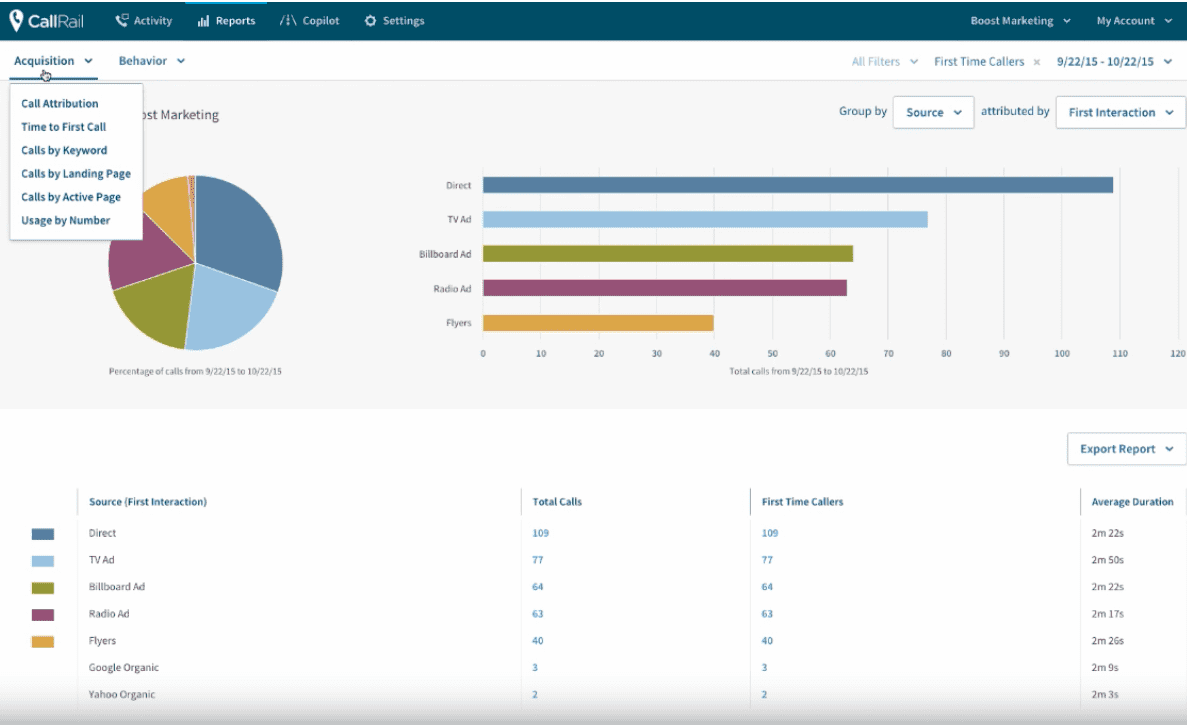
Task: Expand the All Filters dropdown
Action: coord(883,62)
